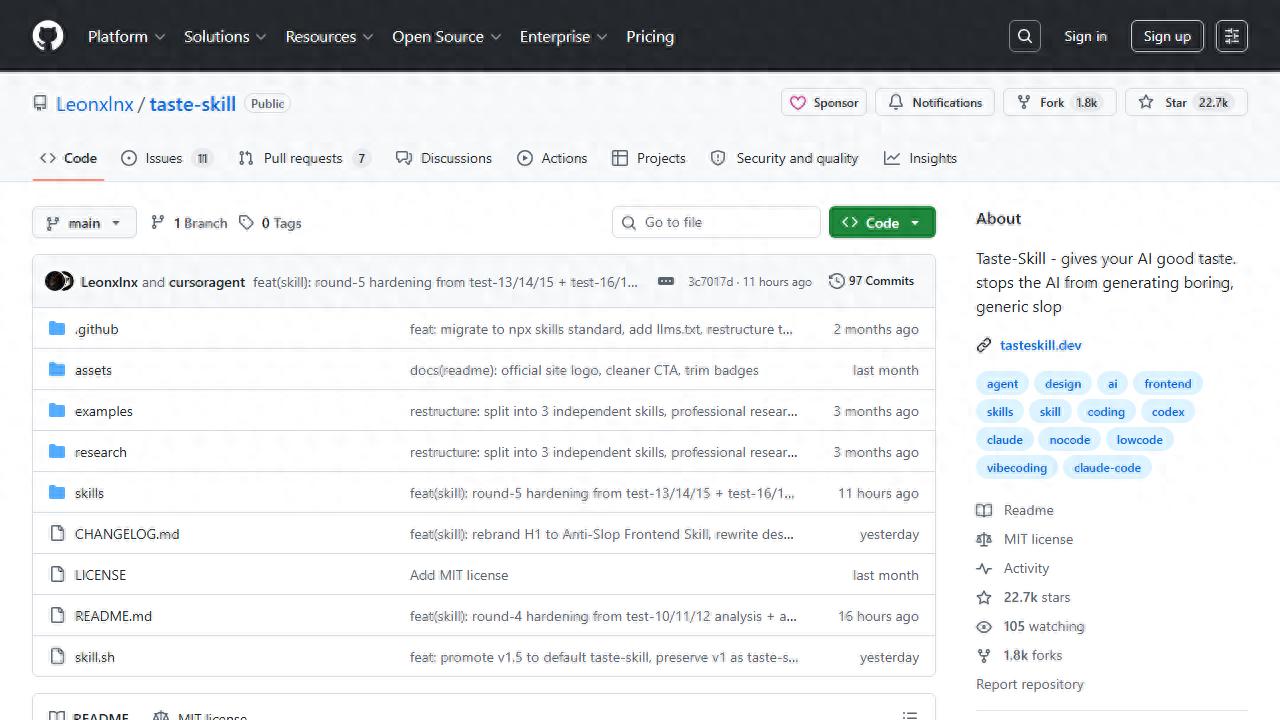Open the 3c7017d commit hash link
The width and height of the screenshot is (1280, 720).
710,282
